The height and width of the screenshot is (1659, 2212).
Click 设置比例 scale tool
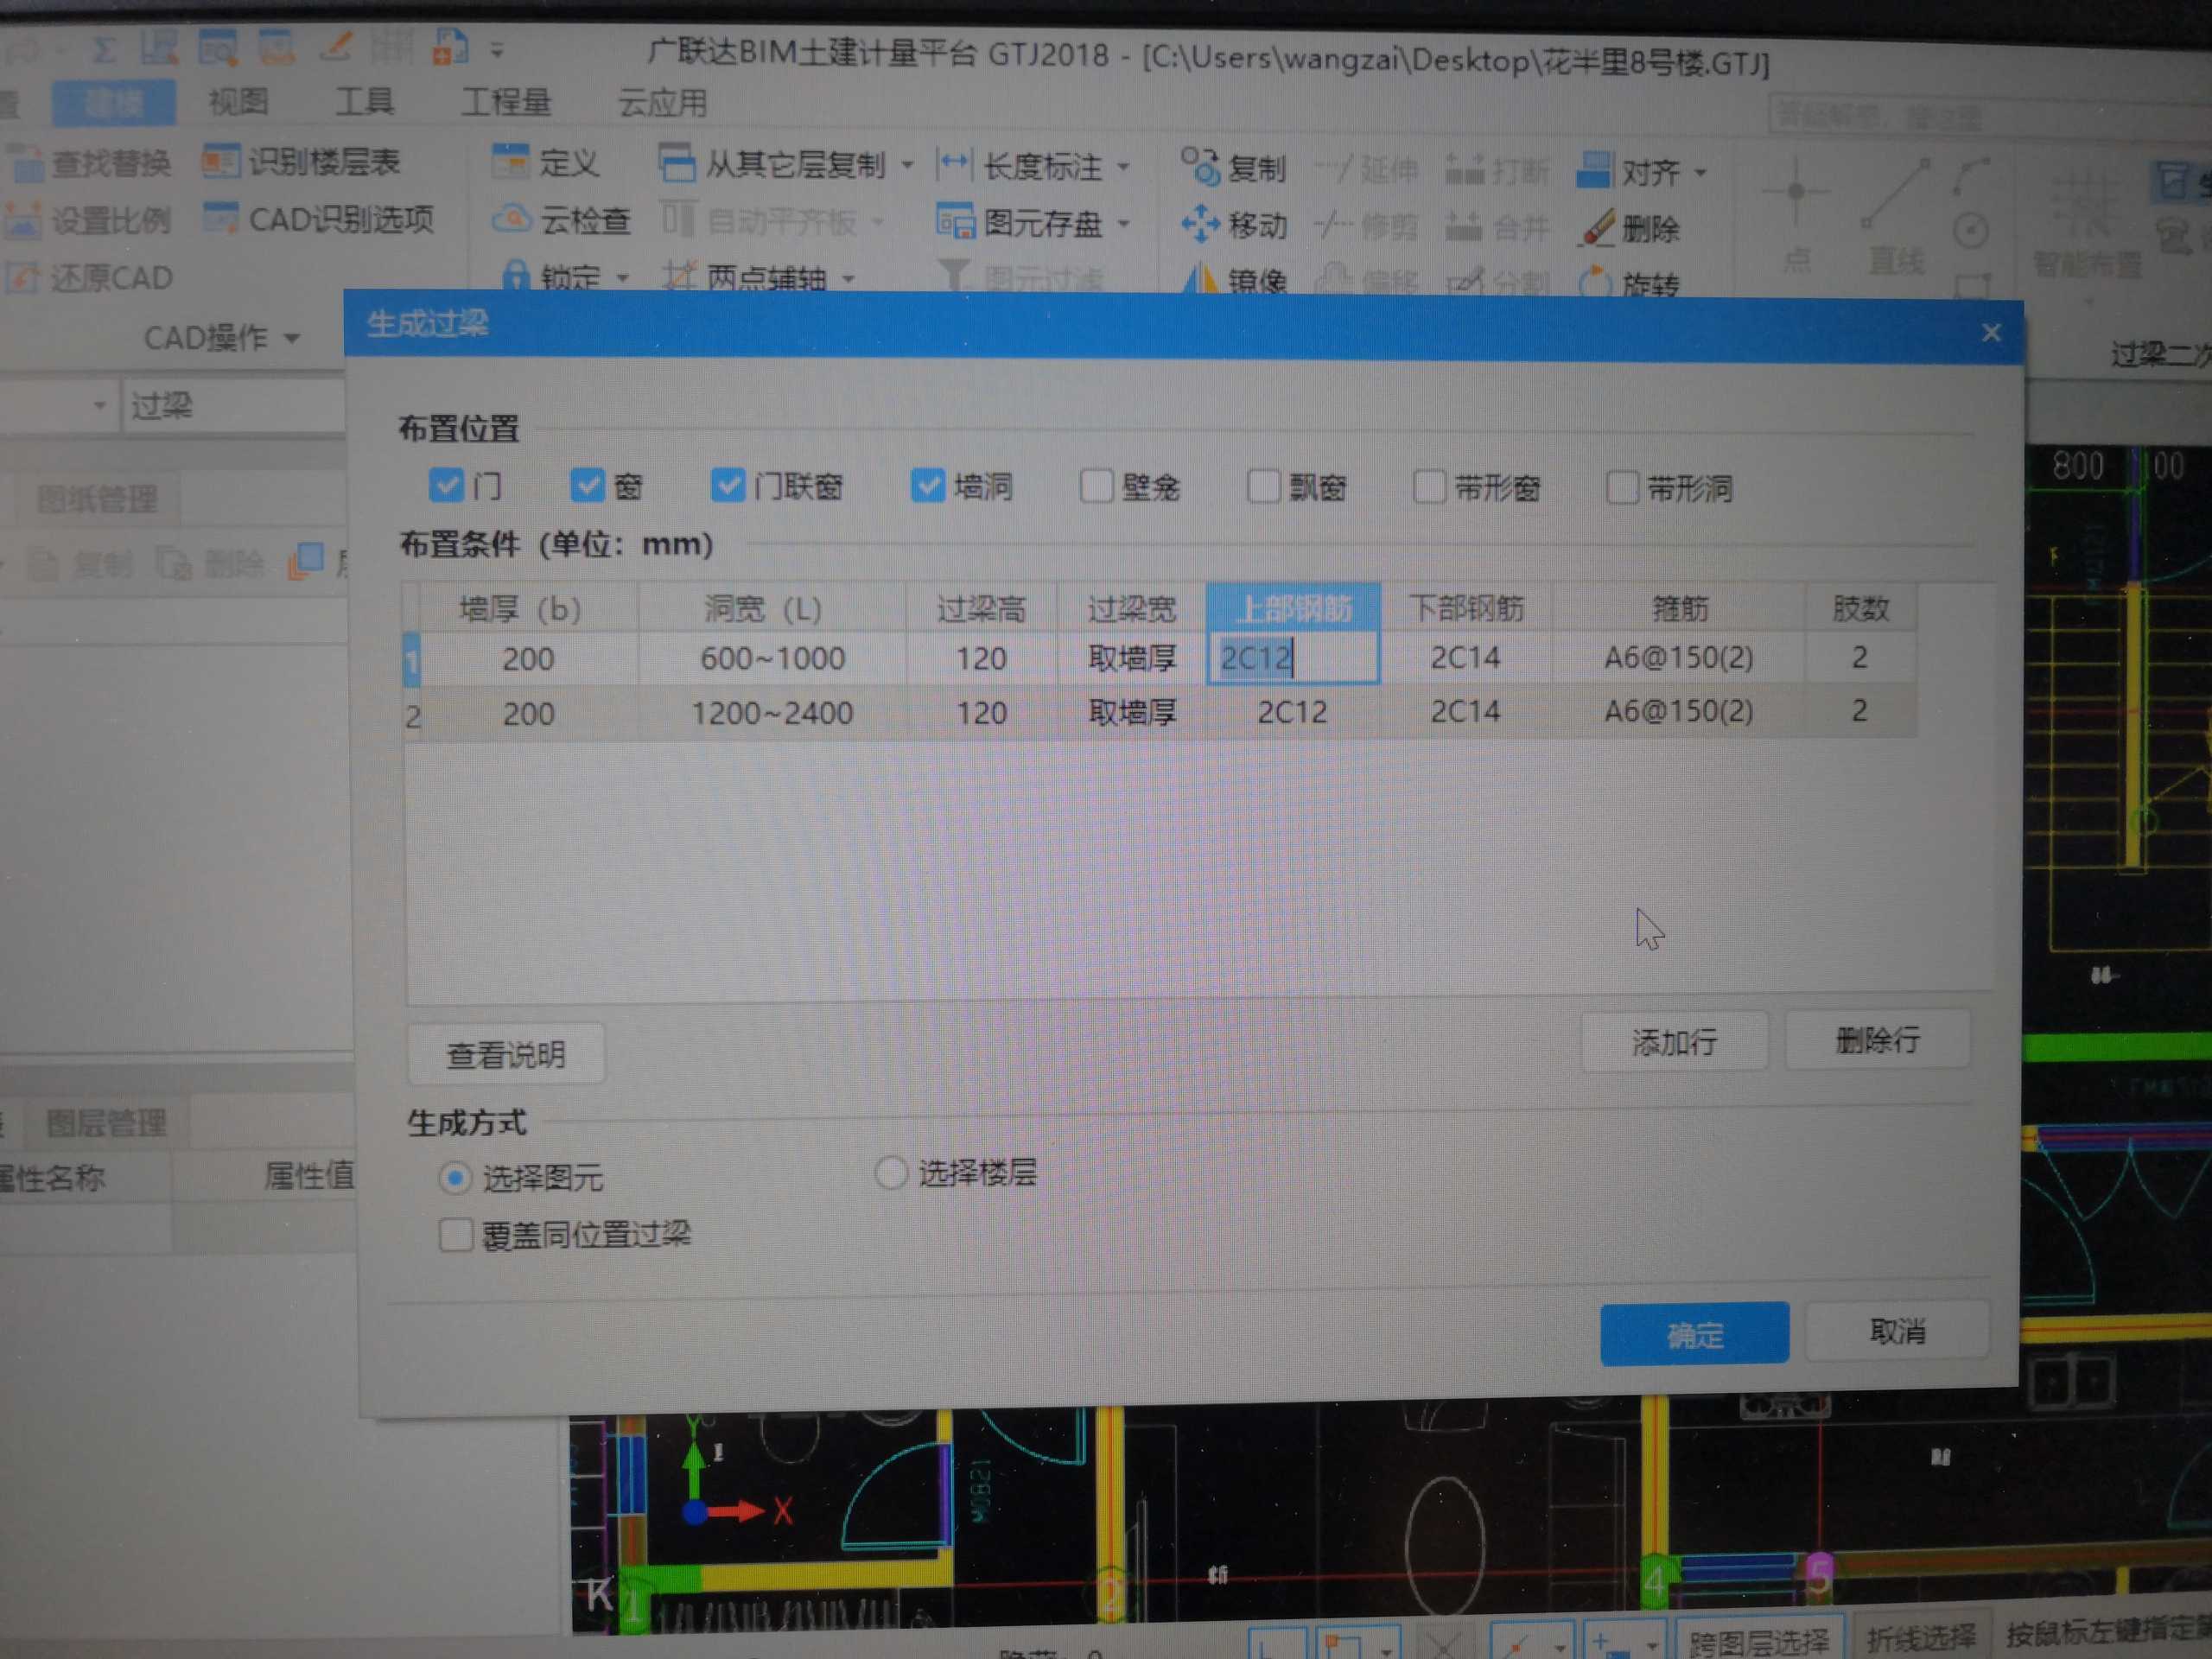pos(88,219)
